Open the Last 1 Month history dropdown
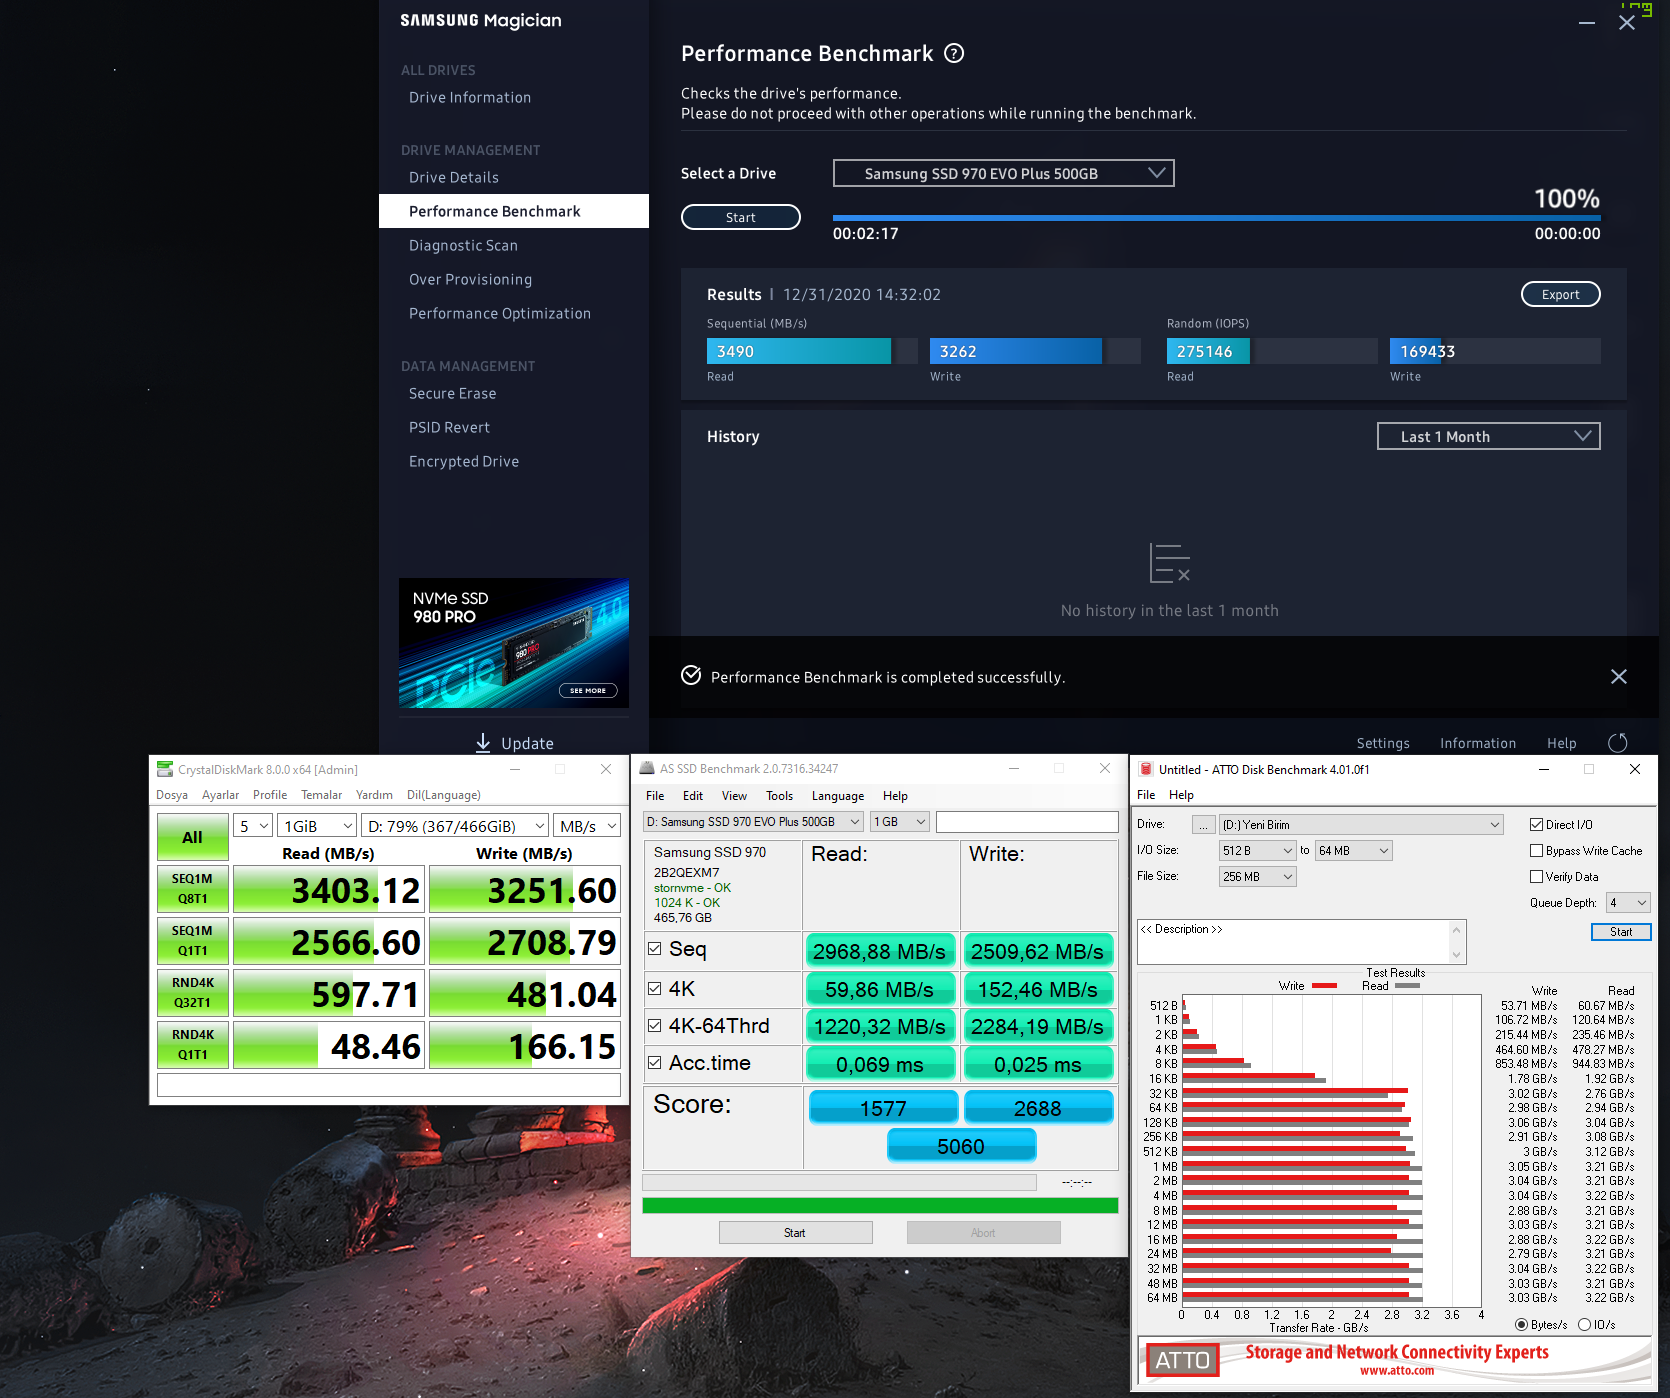The width and height of the screenshot is (1670, 1398). (1488, 436)
